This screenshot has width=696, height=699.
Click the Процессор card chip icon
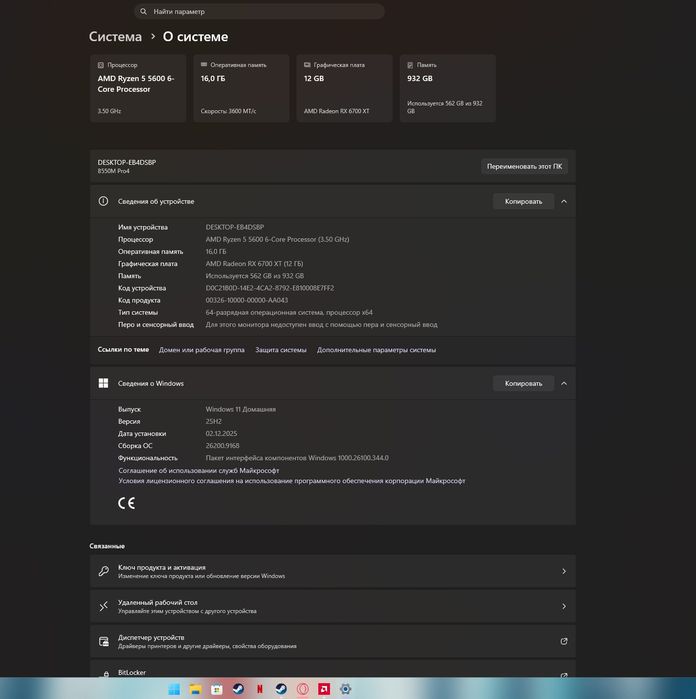tap(101, 65)
